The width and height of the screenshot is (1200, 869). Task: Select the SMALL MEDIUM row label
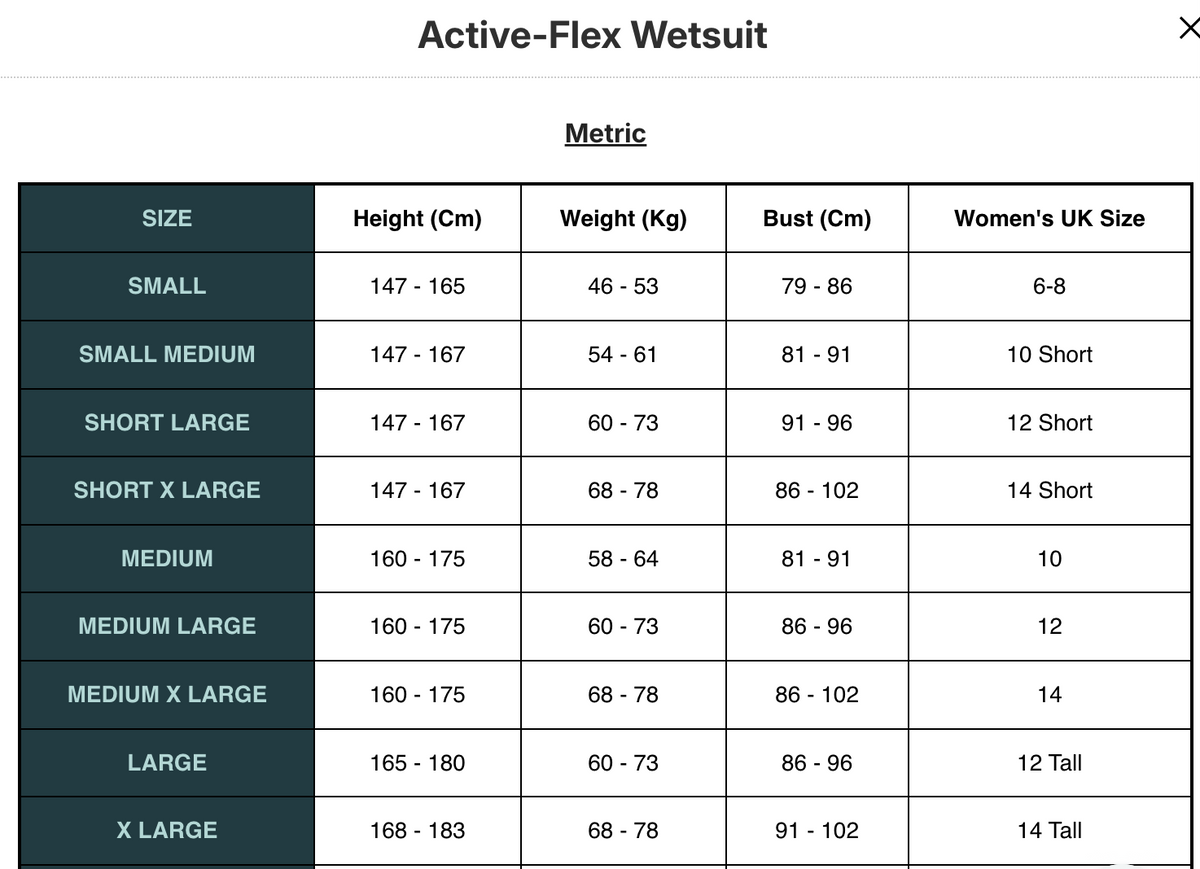[x=167, y=354]
